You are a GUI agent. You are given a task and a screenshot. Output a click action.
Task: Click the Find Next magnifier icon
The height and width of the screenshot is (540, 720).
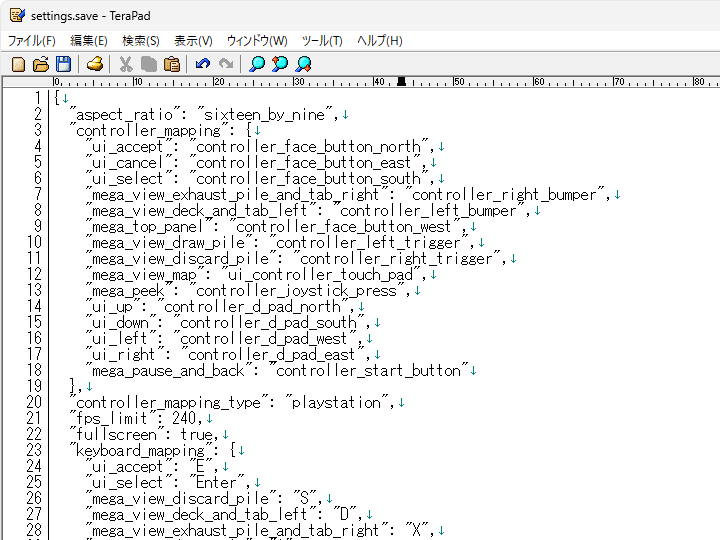pos(303,64)
